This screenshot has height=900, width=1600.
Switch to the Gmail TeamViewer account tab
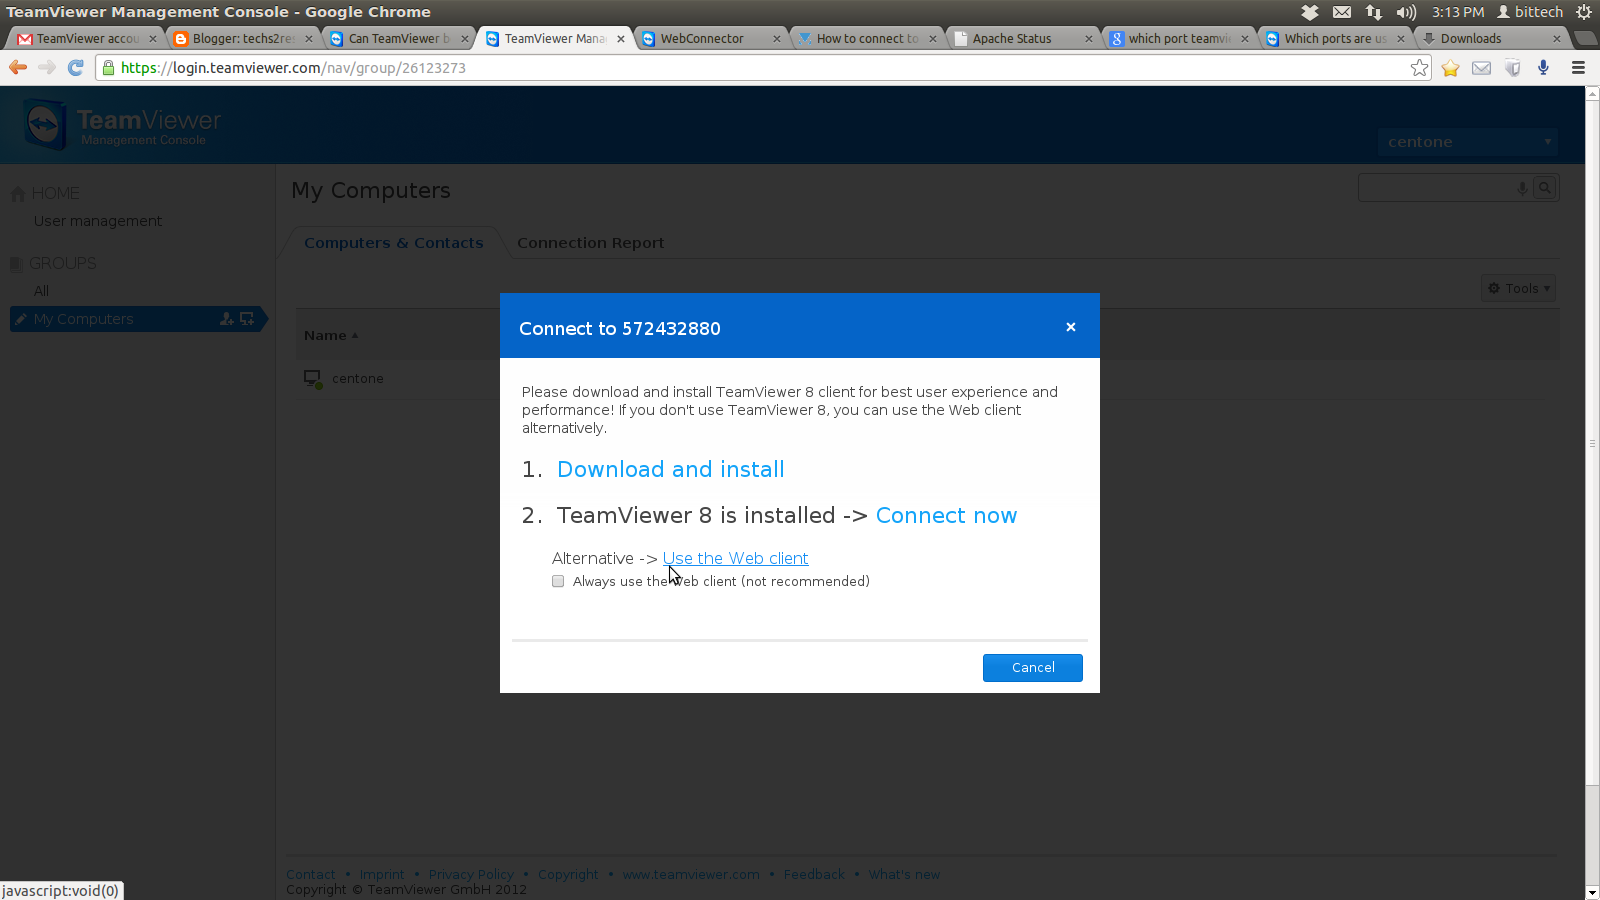(87, 39)
